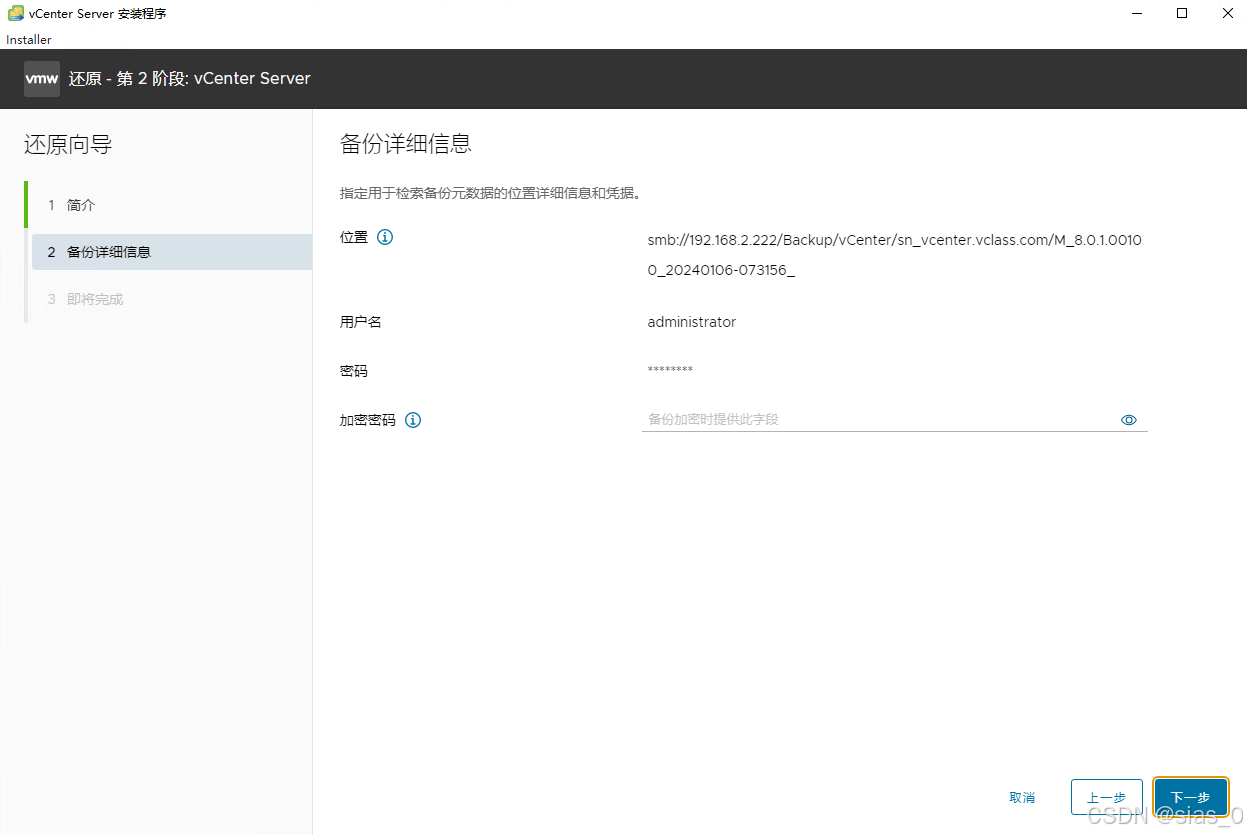Click the 用户名 label
This screenshot has height=835, width=1247.
tap(361, 322)
